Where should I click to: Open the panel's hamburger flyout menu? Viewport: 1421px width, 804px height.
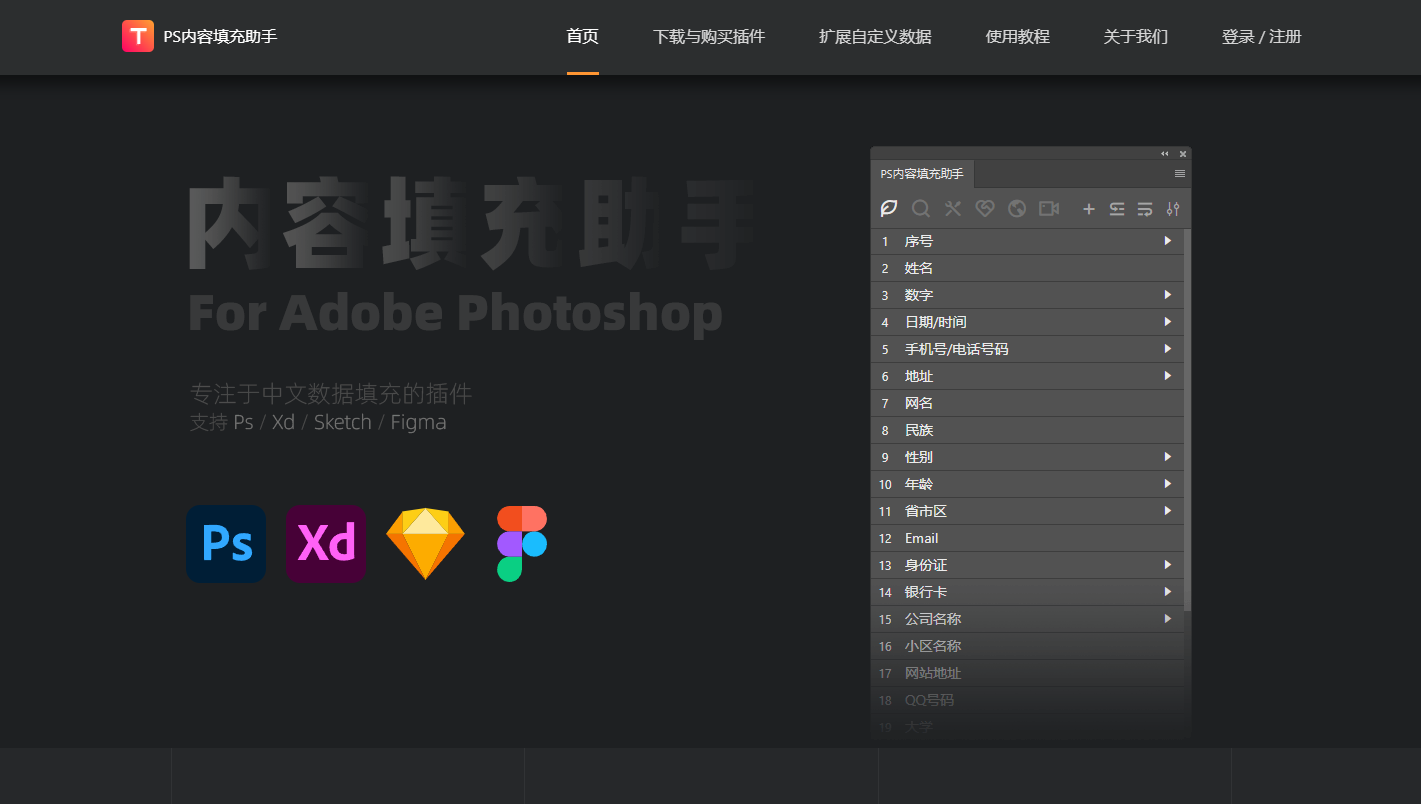tap(1180, 174)
